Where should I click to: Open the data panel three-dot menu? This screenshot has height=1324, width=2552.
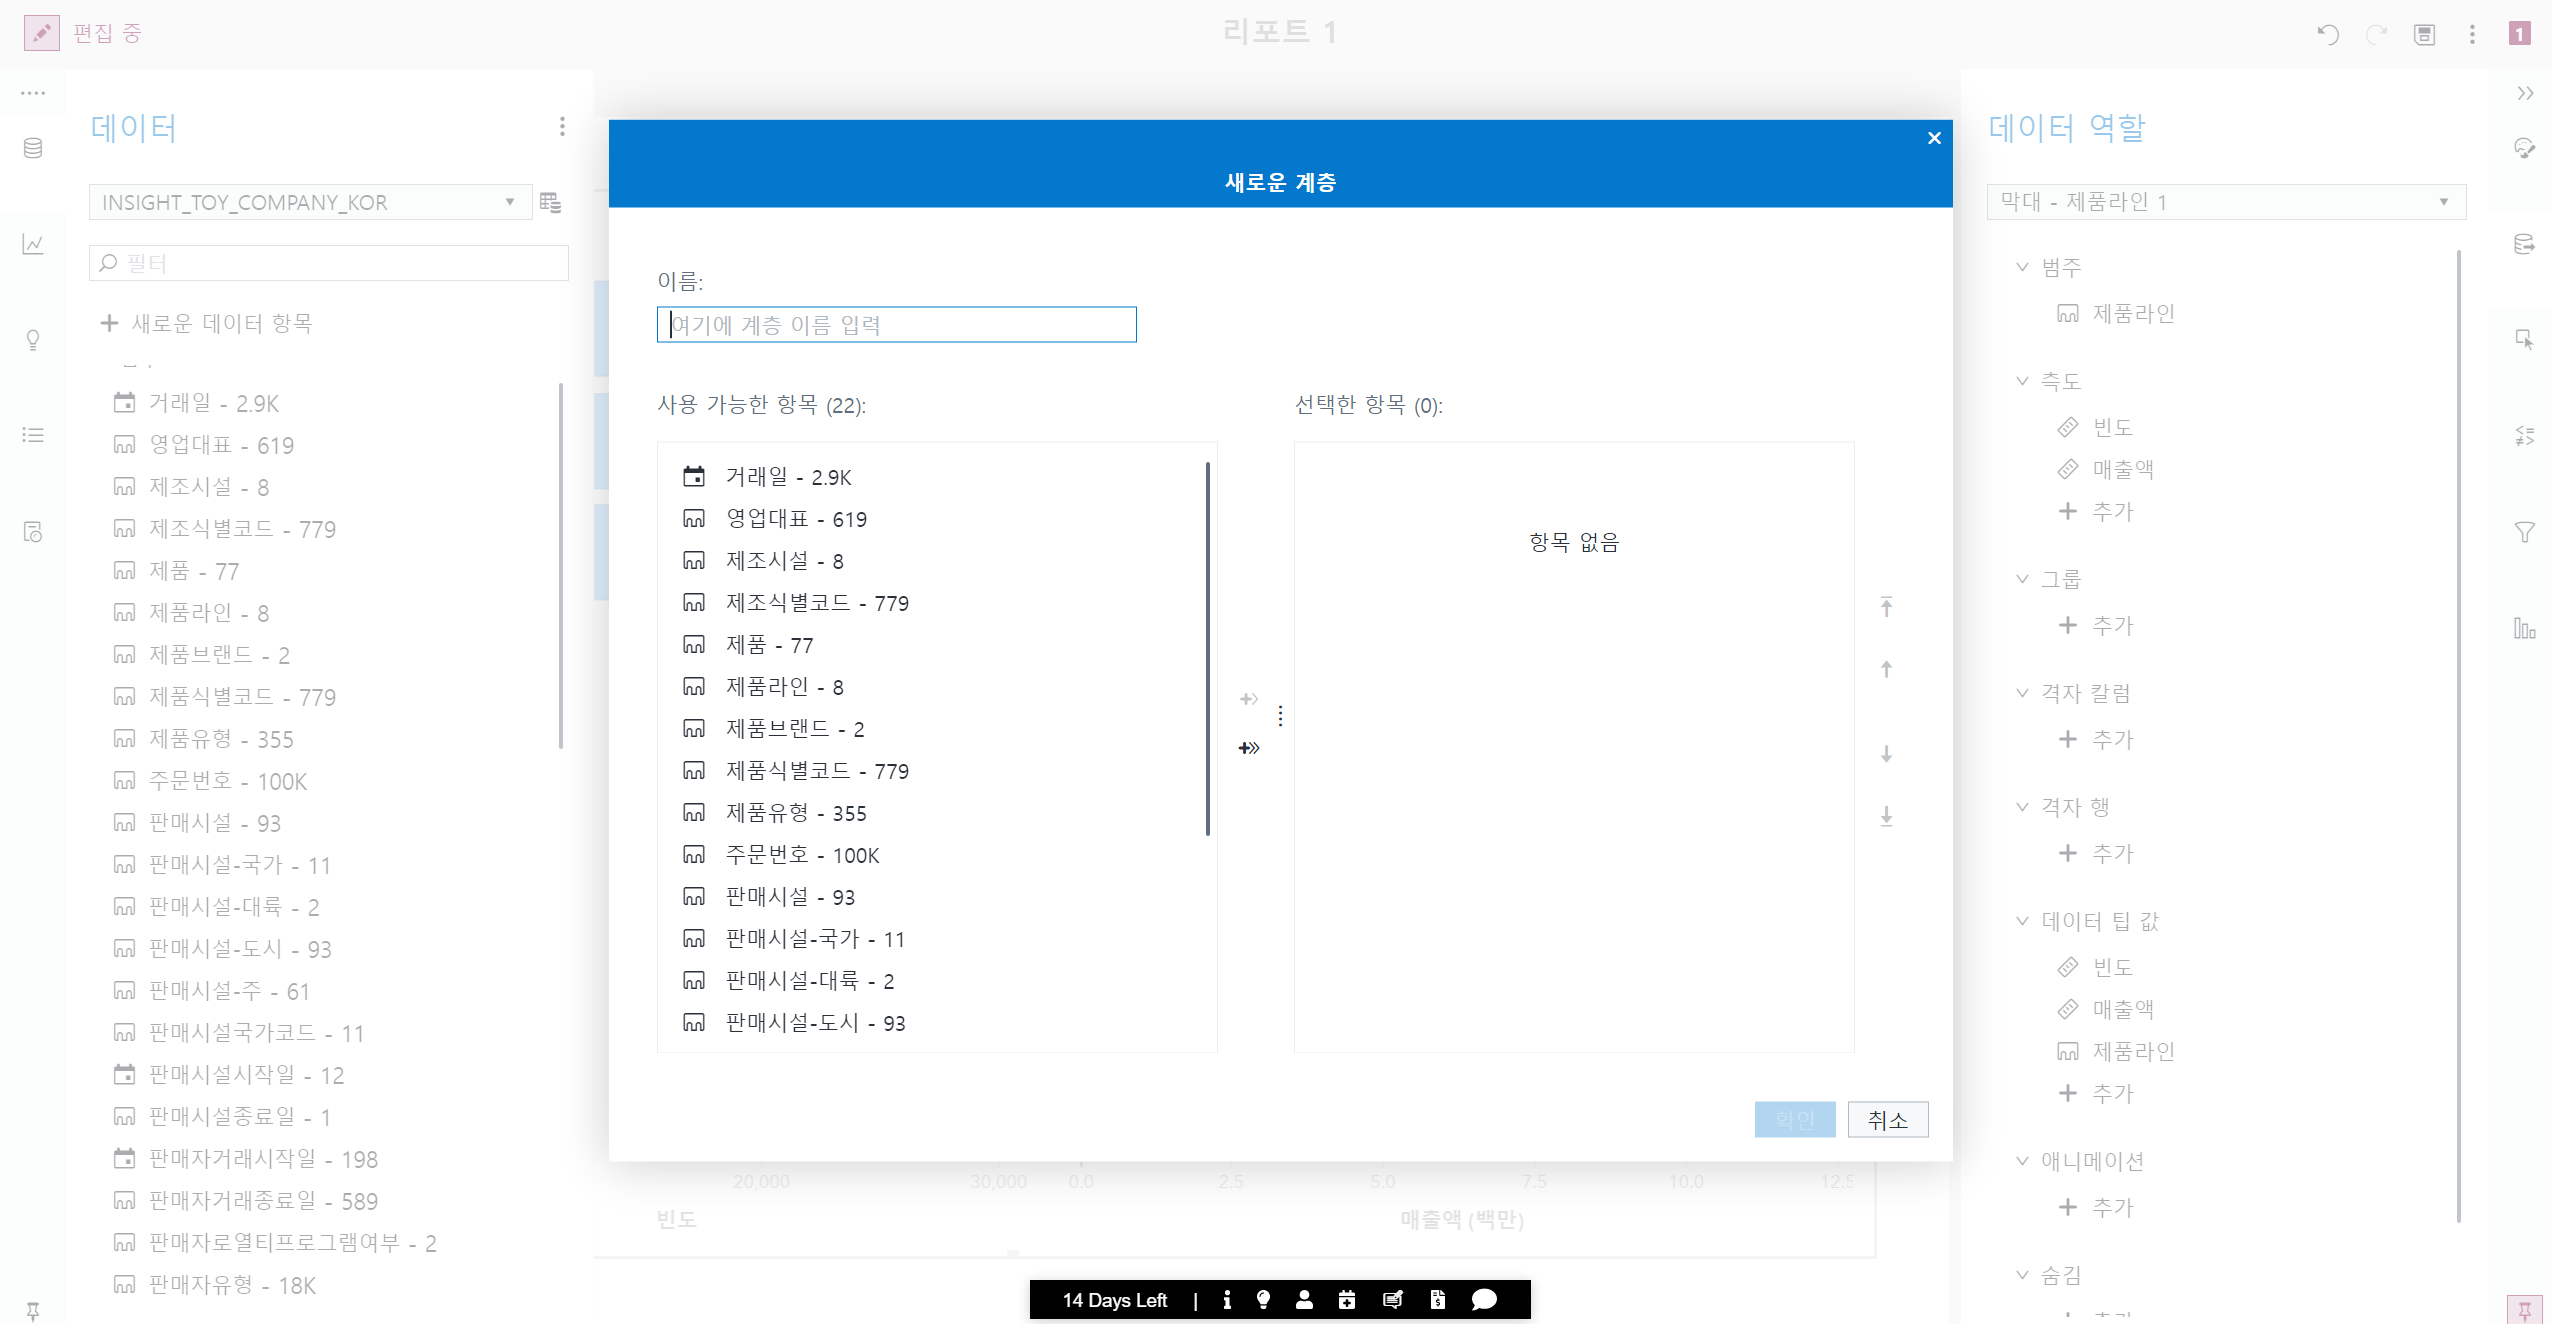(x=562, y=126)
